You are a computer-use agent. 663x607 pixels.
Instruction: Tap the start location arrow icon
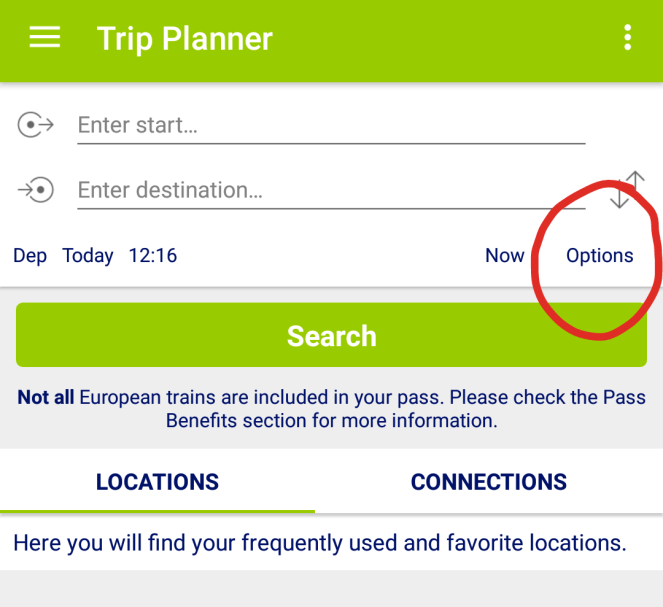click(36, 125)
